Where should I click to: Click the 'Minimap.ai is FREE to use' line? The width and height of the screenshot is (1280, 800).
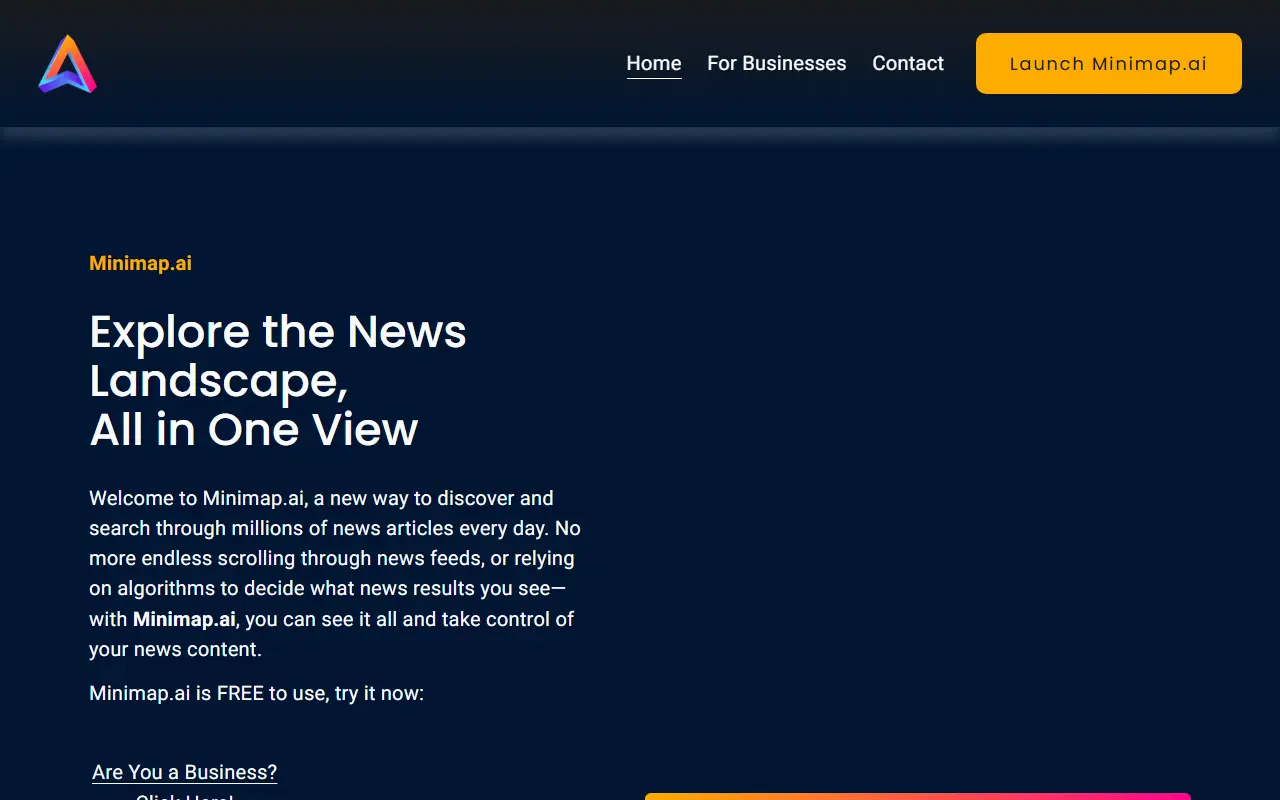256,693
